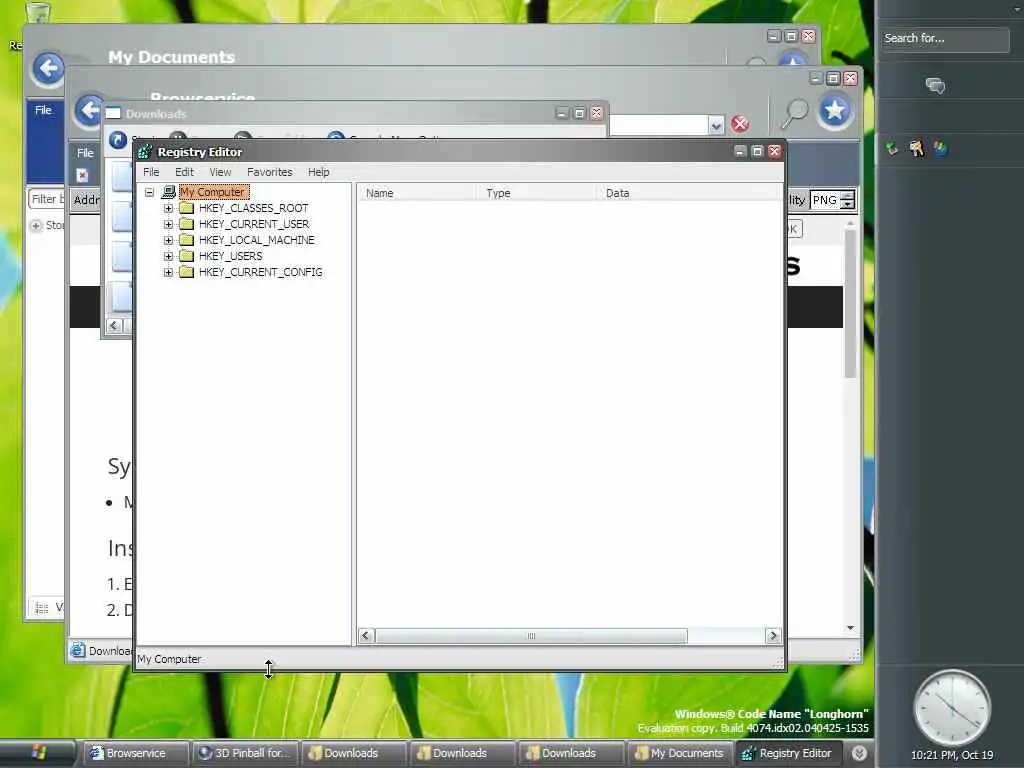Click the left scroll arrow in Downloads window
The width and height of the screenshot is (1024, 768).
114,325
